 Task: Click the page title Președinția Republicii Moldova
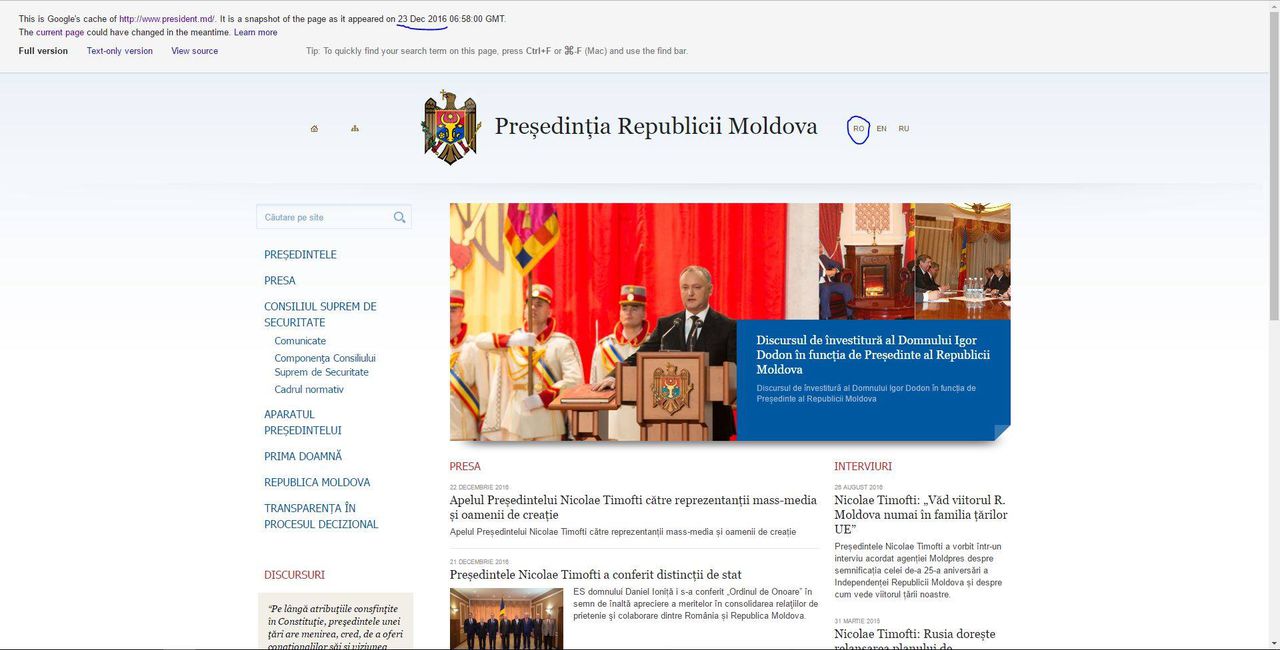click(656, 127)
